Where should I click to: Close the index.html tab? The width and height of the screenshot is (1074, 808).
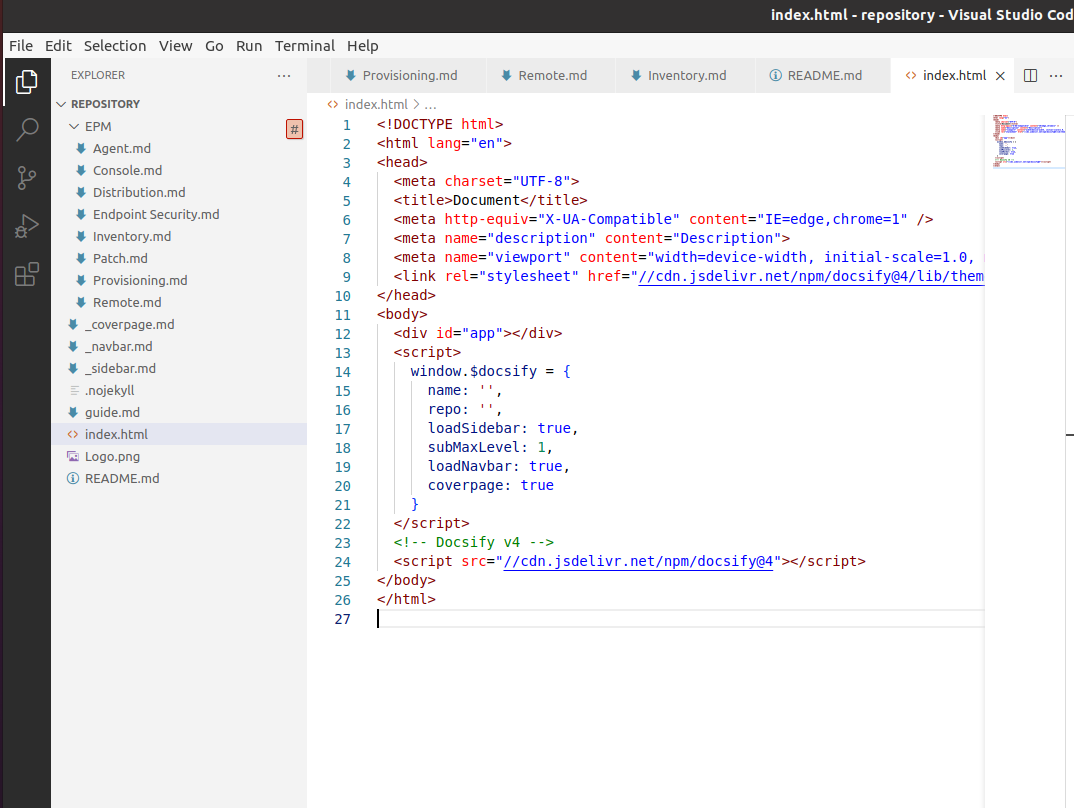(x=1001, y=76)
